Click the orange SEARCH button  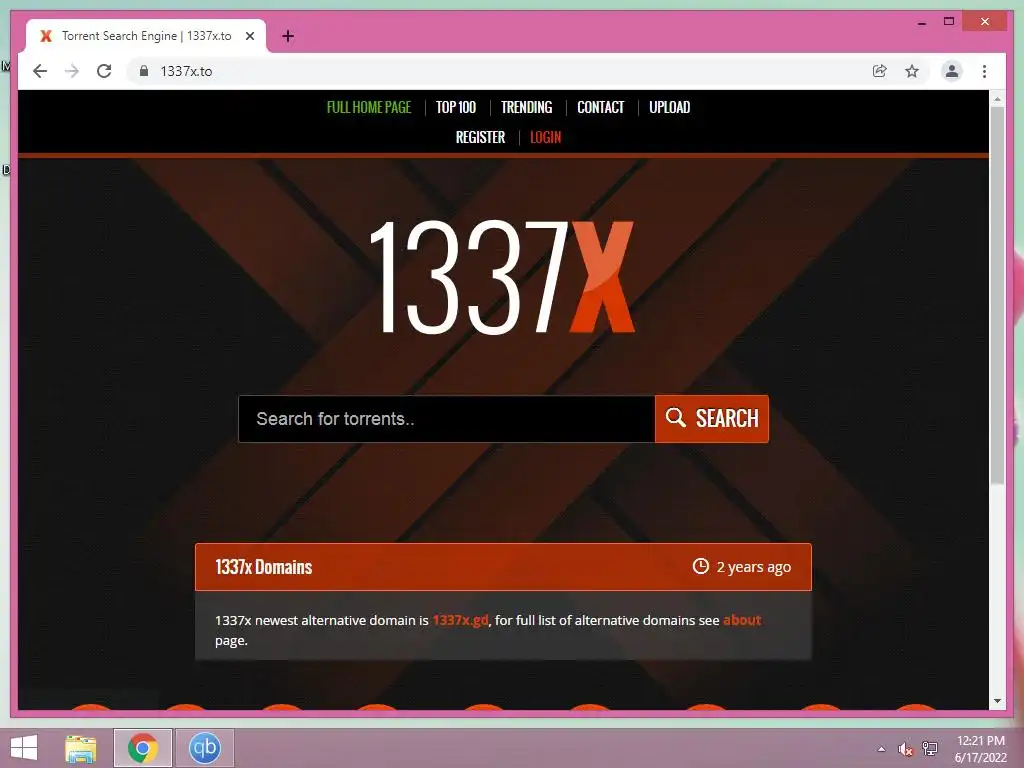pyautogui.click(x=712, y=419)
